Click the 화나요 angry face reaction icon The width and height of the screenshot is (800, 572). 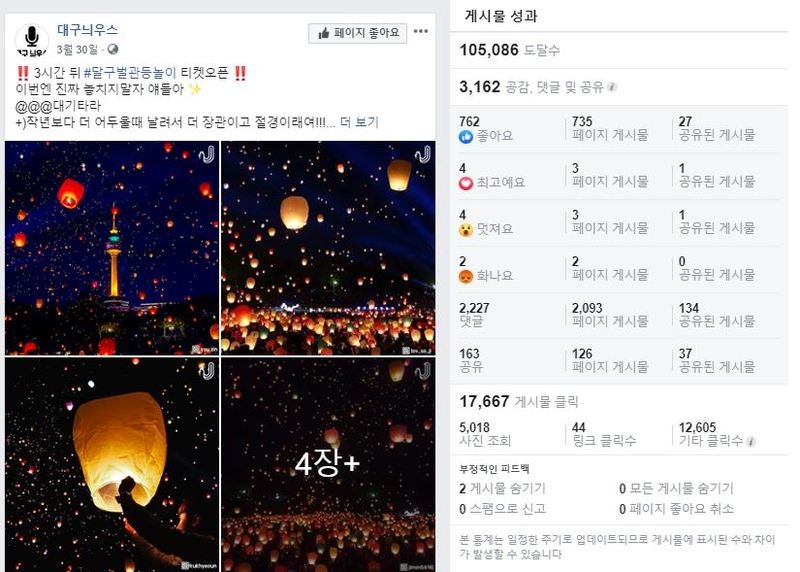pos(466,276)
